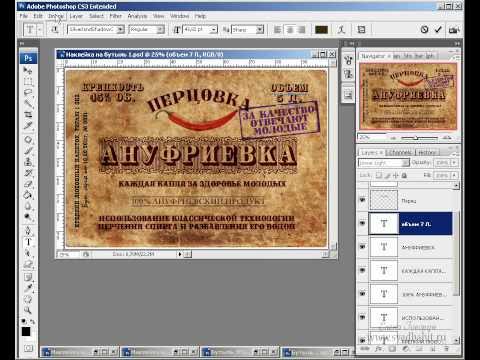Screen dimensions: 480x360
Task: Select the Lasso tool
Action: point(28,92)
